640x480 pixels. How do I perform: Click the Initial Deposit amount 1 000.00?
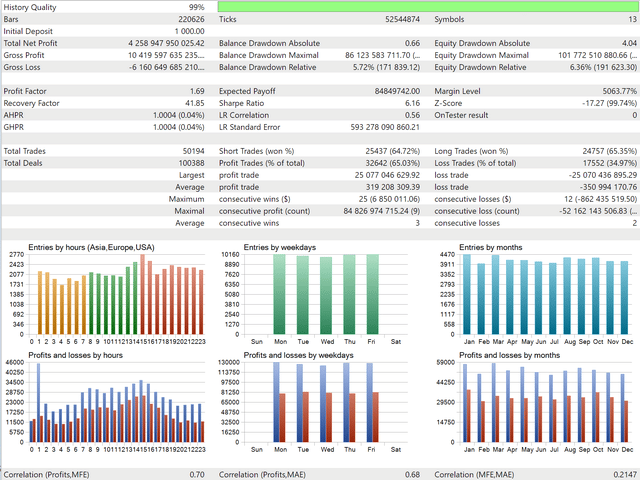(181, 31)
